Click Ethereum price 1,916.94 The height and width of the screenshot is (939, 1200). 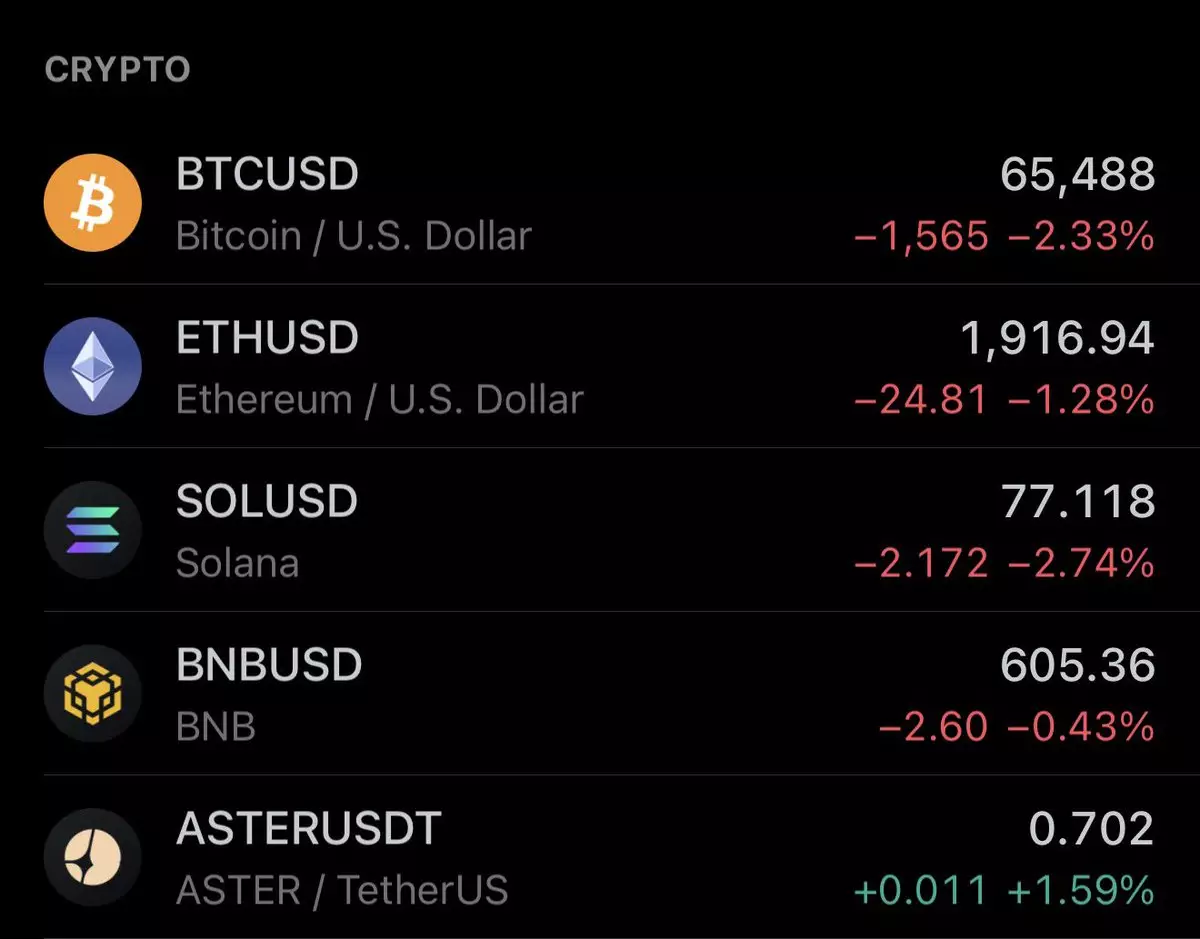[x=1057, y=339]
